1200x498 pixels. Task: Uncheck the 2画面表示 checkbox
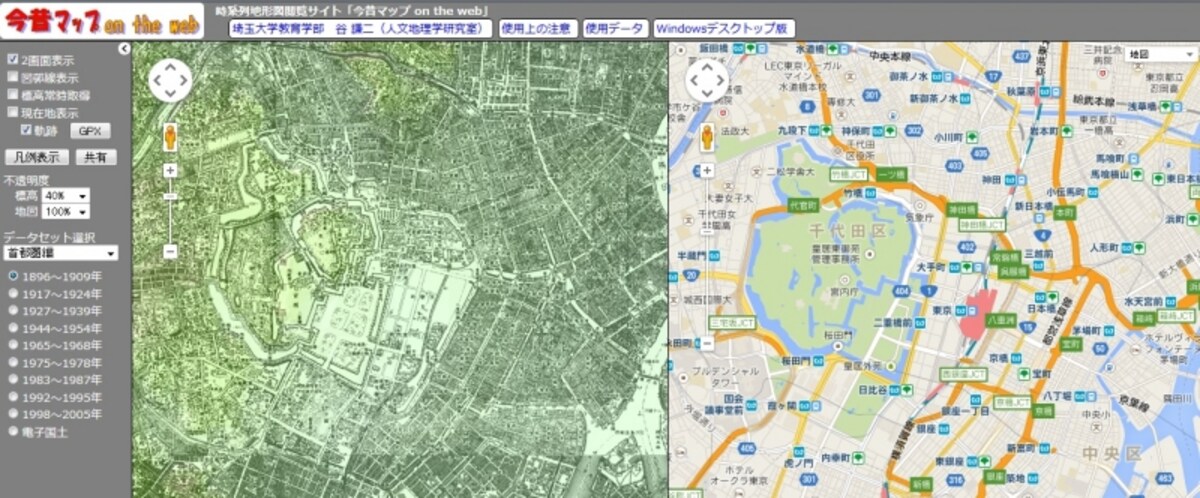pos(13,60)
